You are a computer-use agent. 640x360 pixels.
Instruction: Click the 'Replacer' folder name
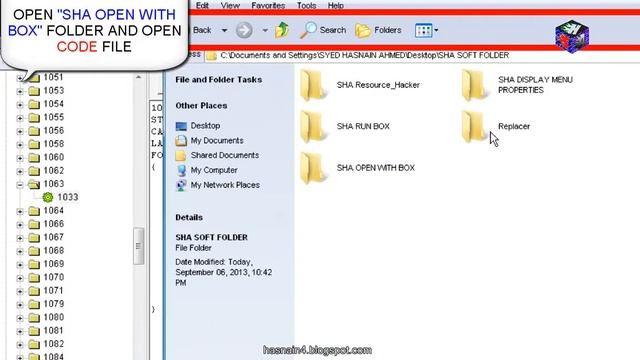pyautogui.click(x=514, y=127)
